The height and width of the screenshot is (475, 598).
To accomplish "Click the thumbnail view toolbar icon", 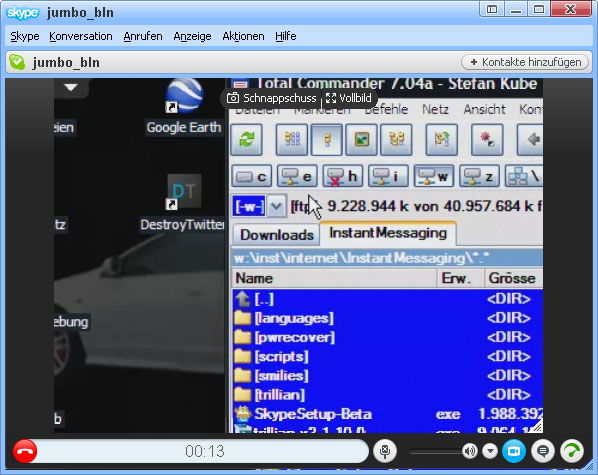I will [x=361, y=140].
